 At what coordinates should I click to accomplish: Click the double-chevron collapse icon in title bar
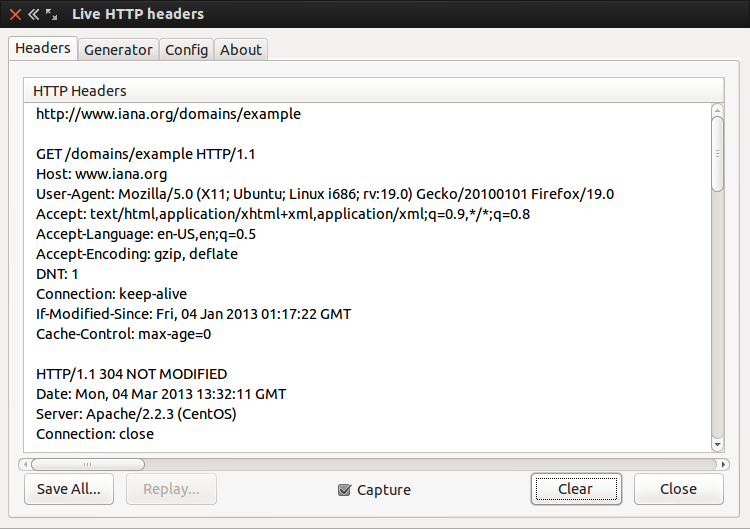(x=33, y=14)
